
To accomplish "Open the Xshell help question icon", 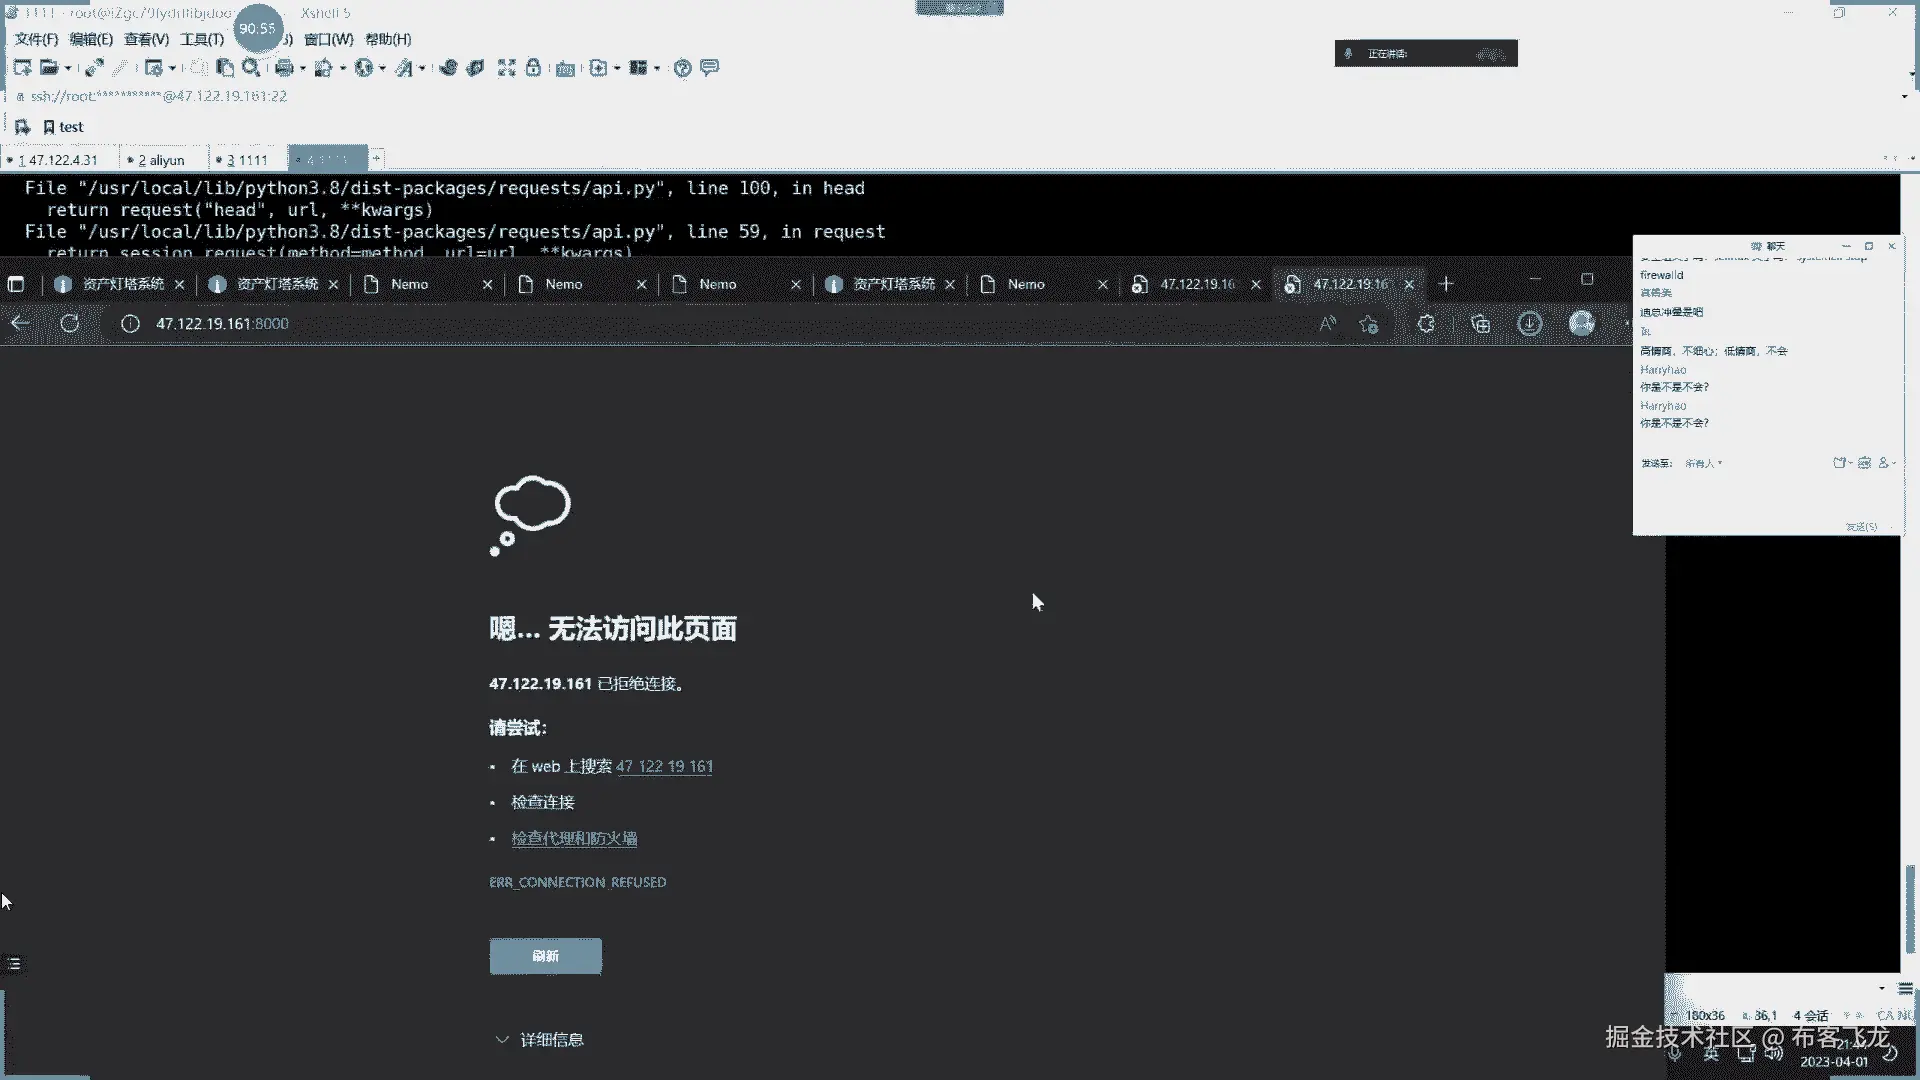I will click(682, 68).
